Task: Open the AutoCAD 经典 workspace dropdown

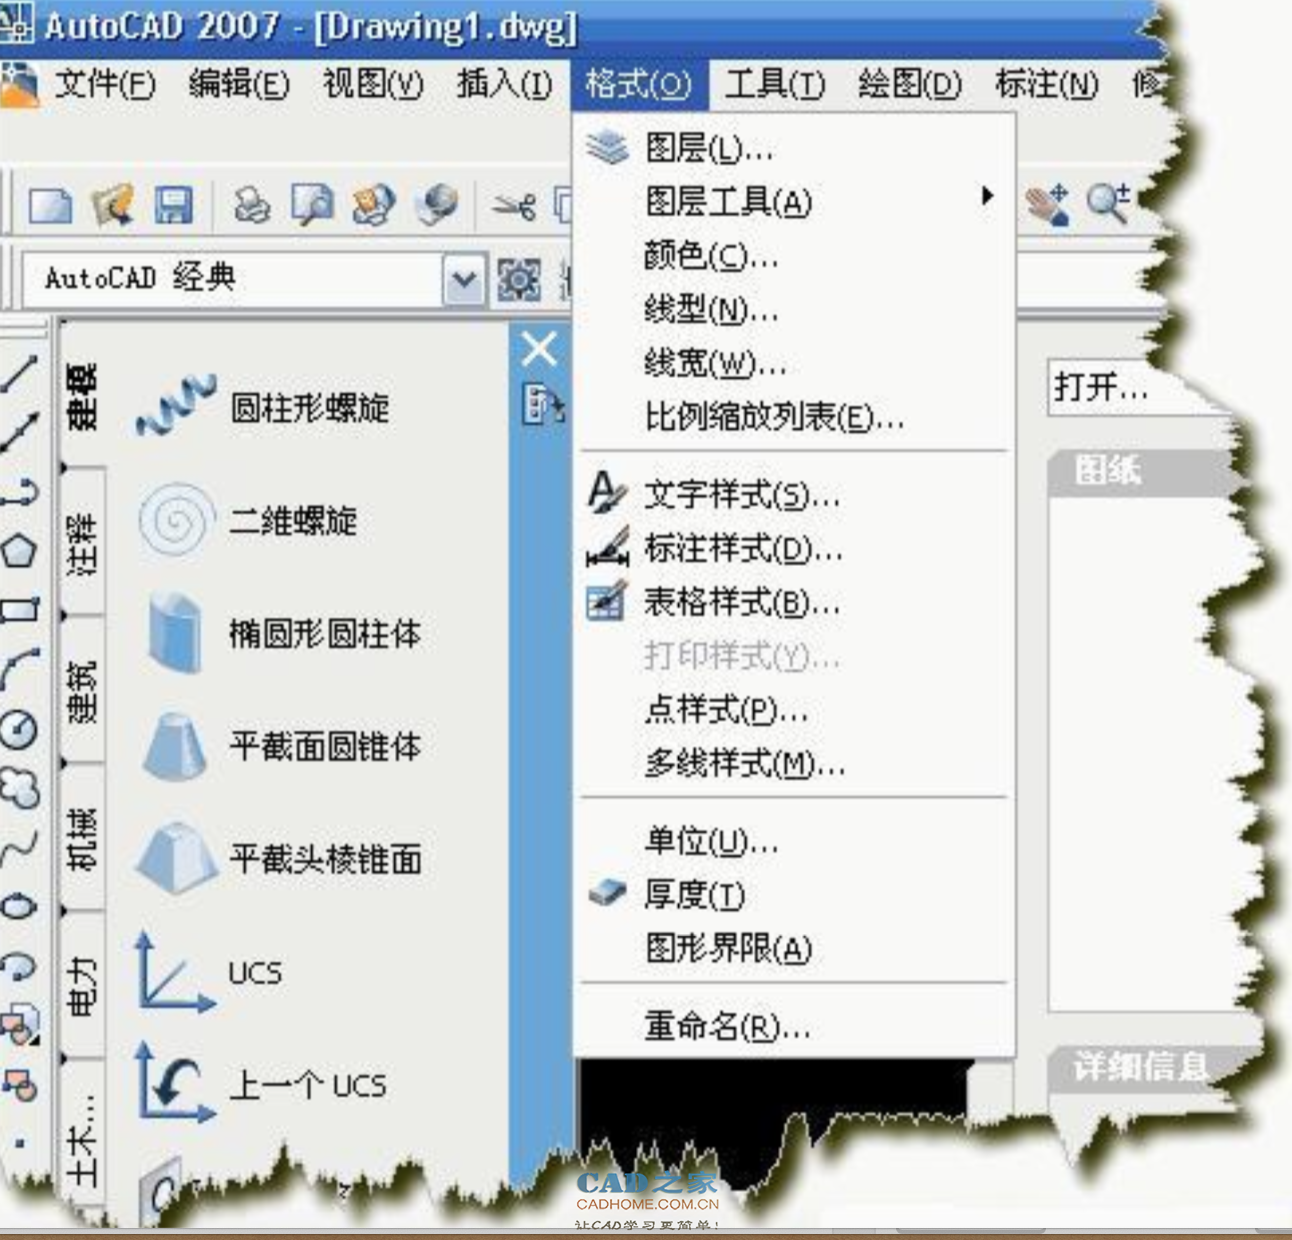Action: (x=463, y=279)
